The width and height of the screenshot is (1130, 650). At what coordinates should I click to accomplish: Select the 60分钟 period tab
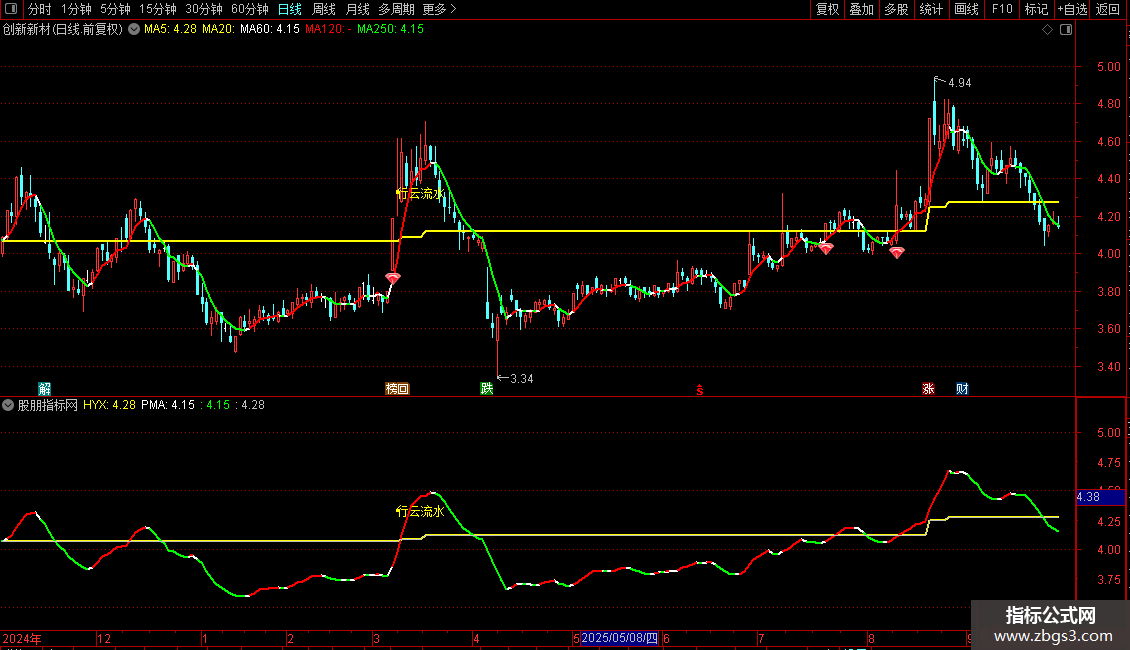(250, 9)
